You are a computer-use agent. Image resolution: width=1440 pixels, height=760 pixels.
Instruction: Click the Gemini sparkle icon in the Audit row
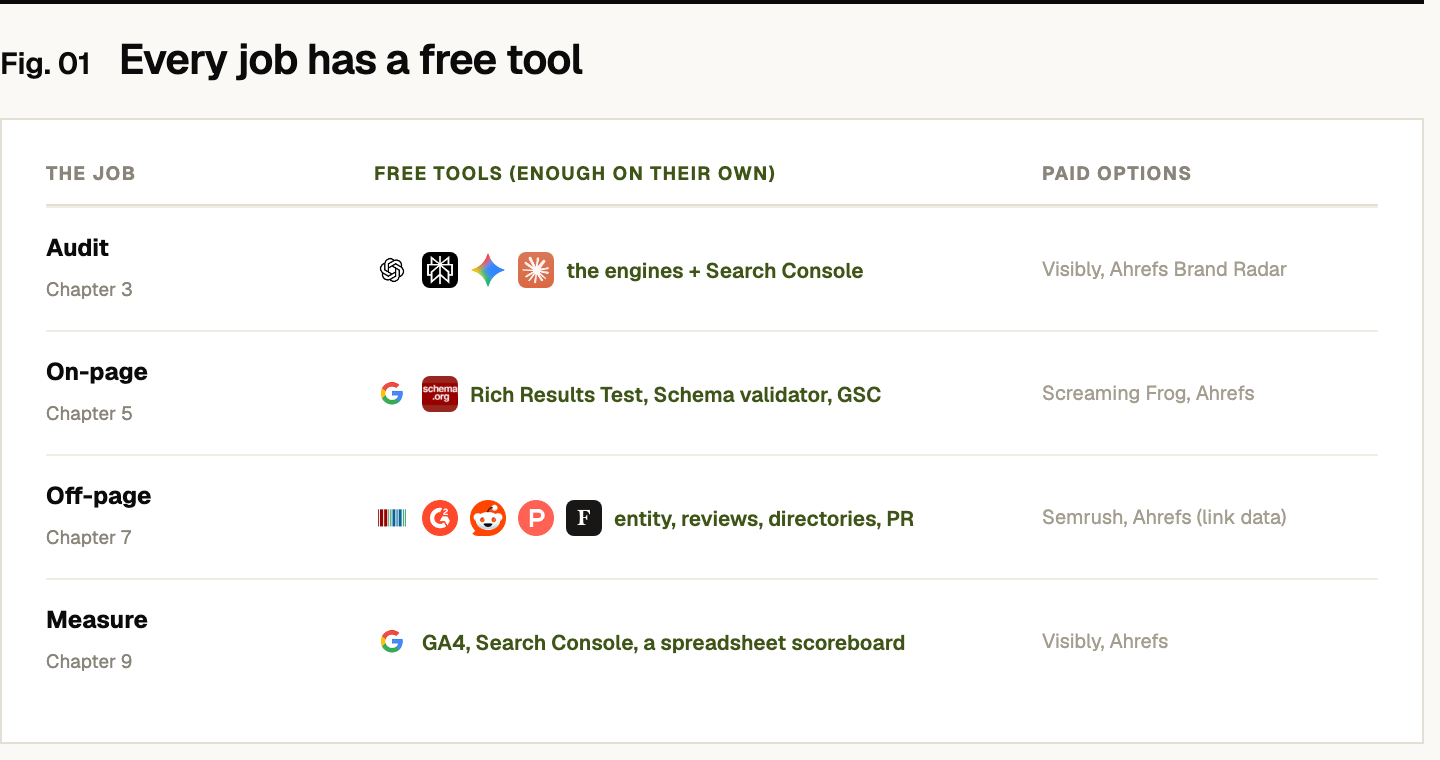pyautogui.click(x=488, y=270)
